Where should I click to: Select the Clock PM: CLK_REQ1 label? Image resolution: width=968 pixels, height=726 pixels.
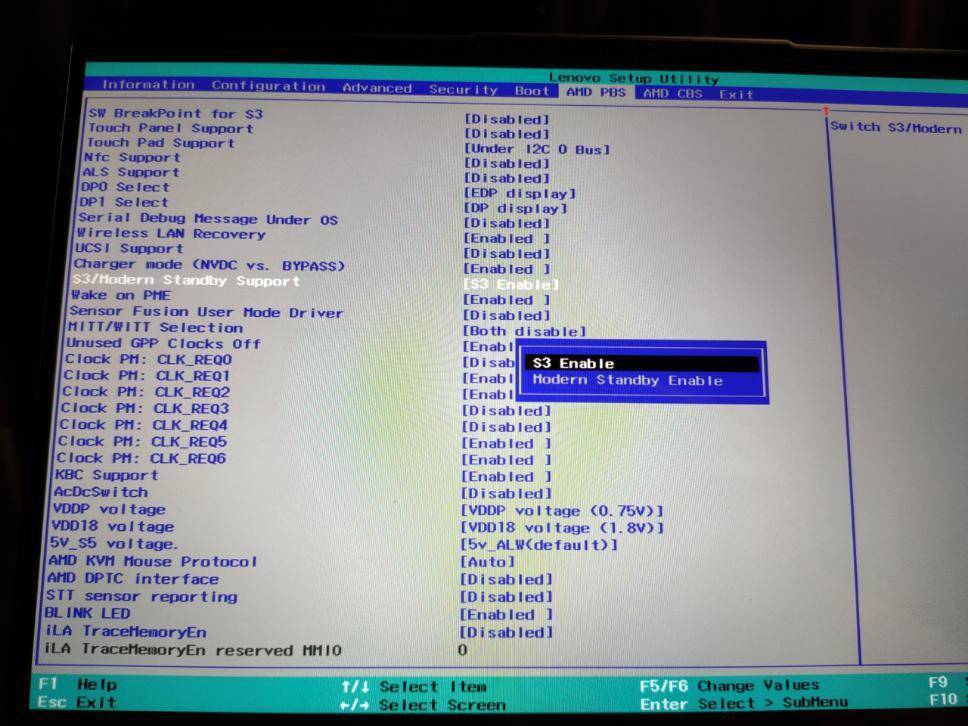(146, 375)
